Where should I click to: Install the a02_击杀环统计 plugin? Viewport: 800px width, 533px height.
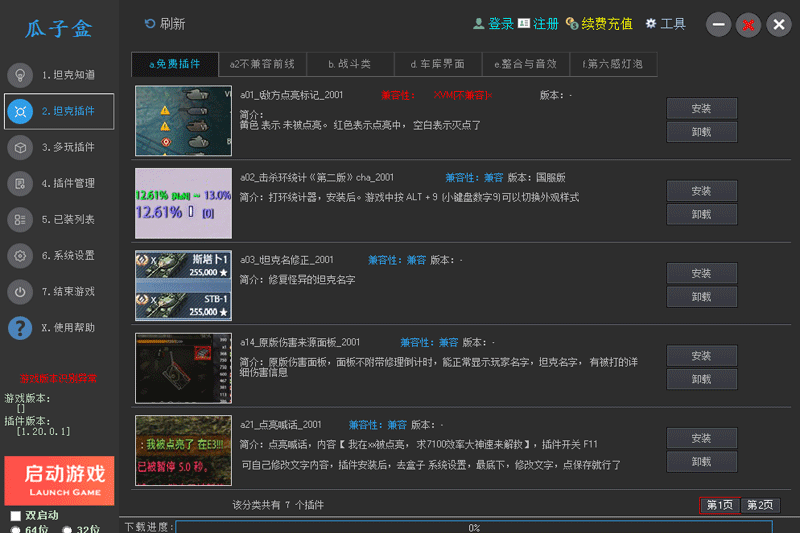tap(702, 191)
